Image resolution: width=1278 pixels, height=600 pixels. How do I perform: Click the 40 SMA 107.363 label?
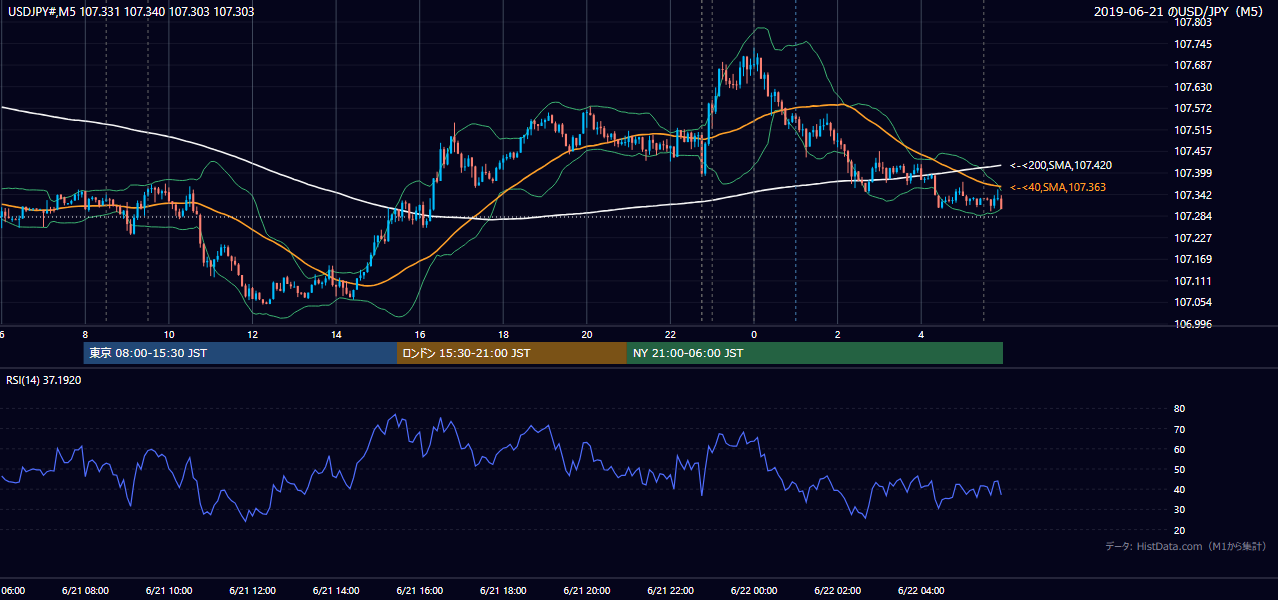pyautogui.click(x=1058, y=187)
